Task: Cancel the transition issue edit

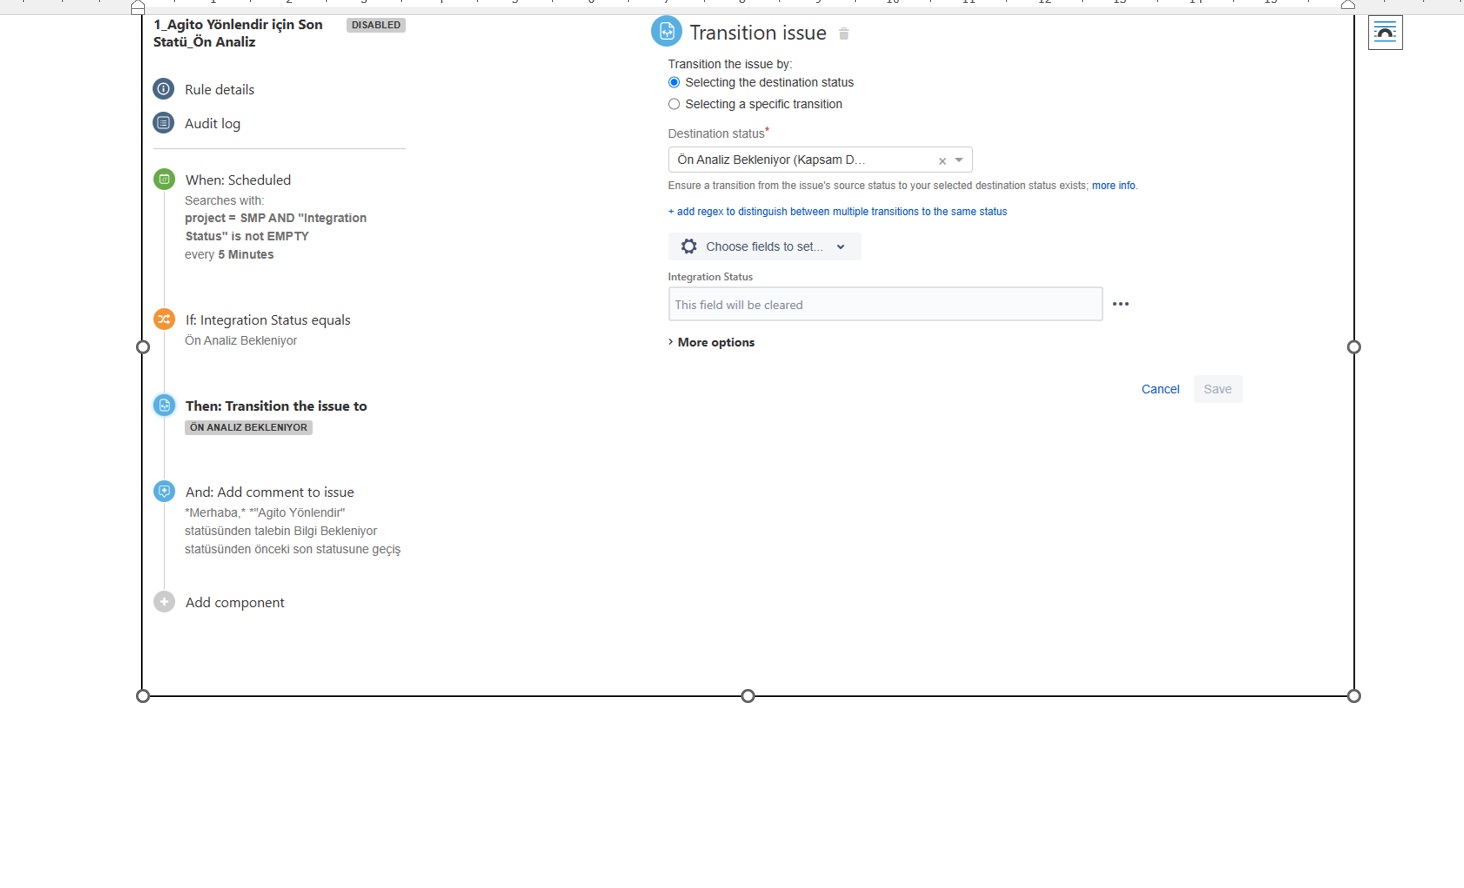Action: [1160, 389]
